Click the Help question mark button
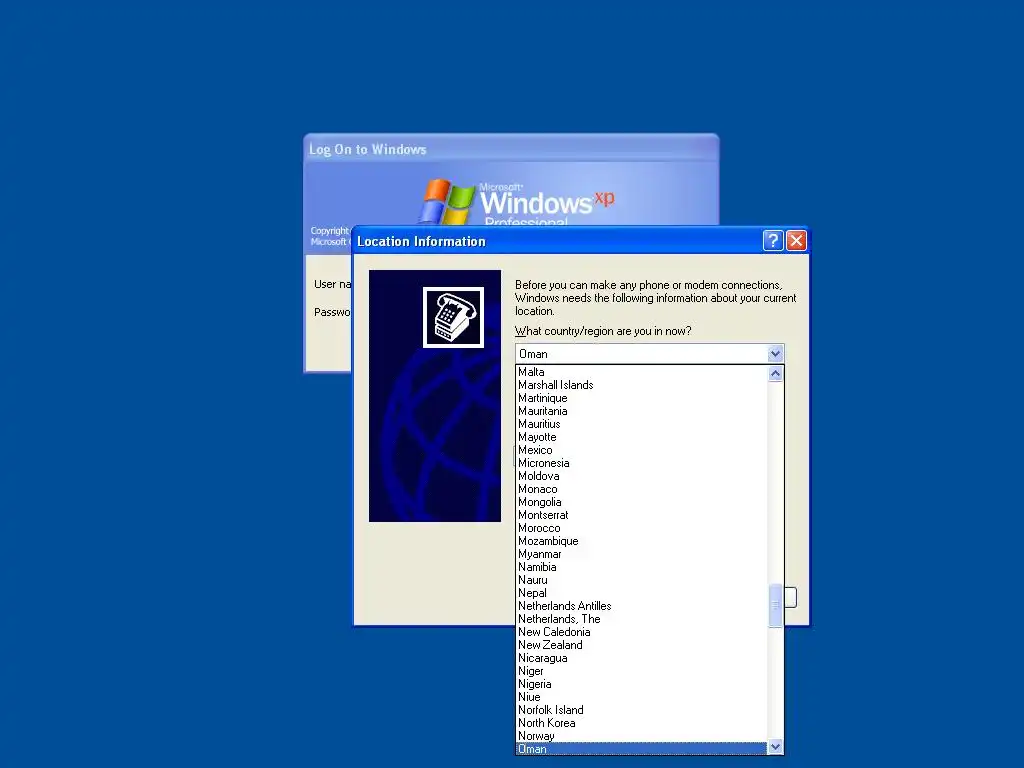1024x768 pixels. click(773, 241)
